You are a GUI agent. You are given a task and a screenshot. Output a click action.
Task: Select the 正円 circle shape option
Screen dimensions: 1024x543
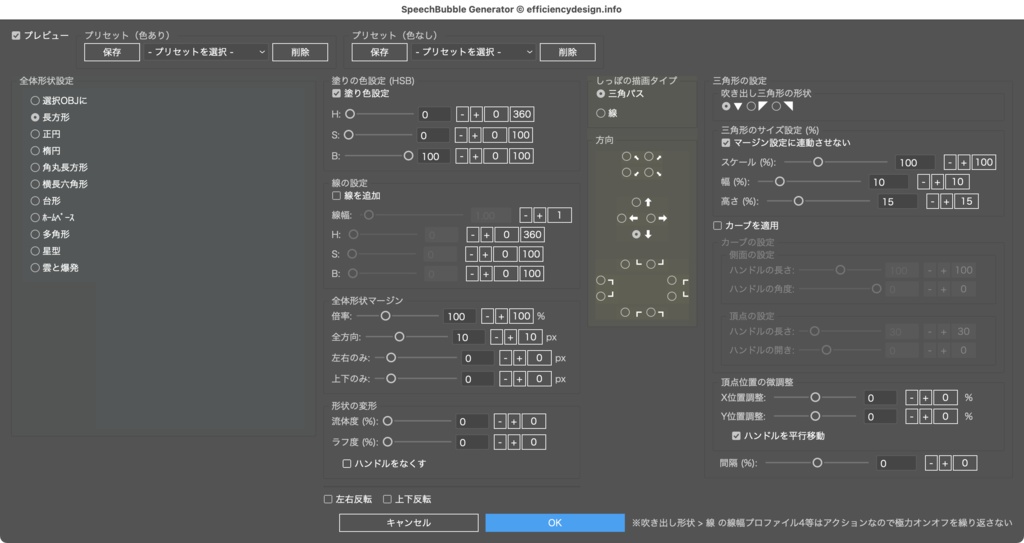click(35, 134)
